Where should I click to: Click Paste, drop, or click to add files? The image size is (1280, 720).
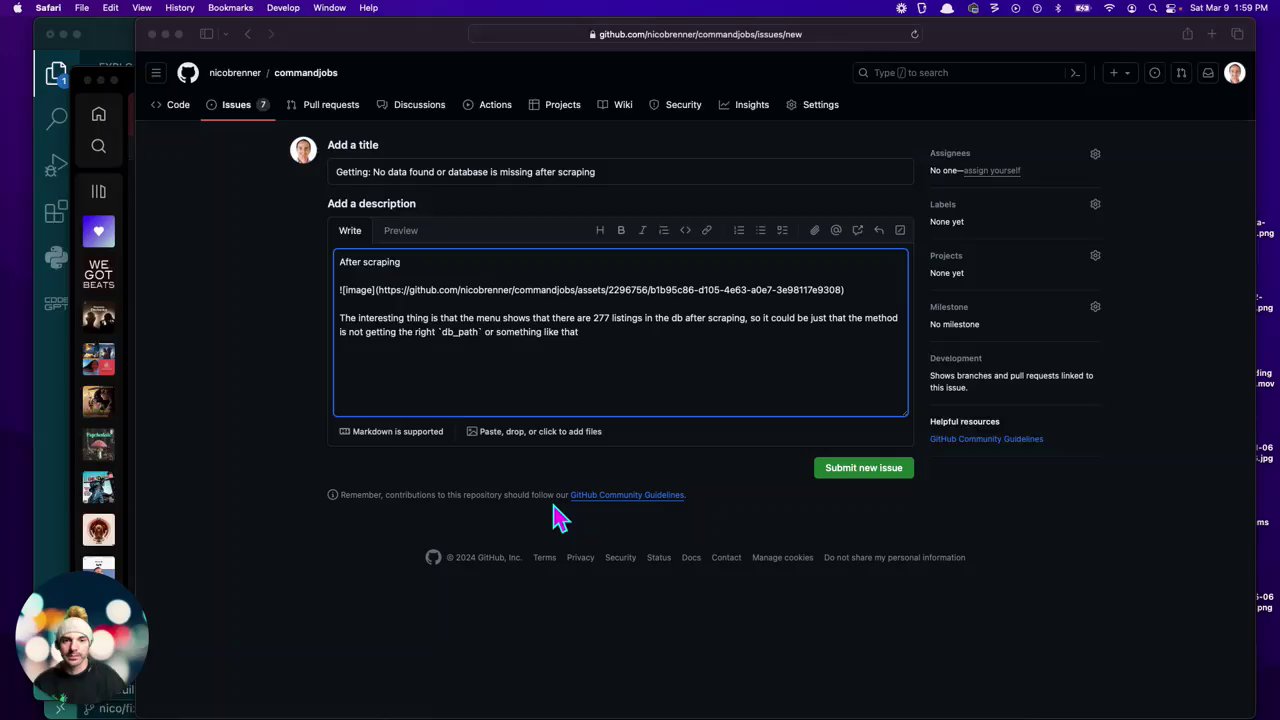pos(534,432)
